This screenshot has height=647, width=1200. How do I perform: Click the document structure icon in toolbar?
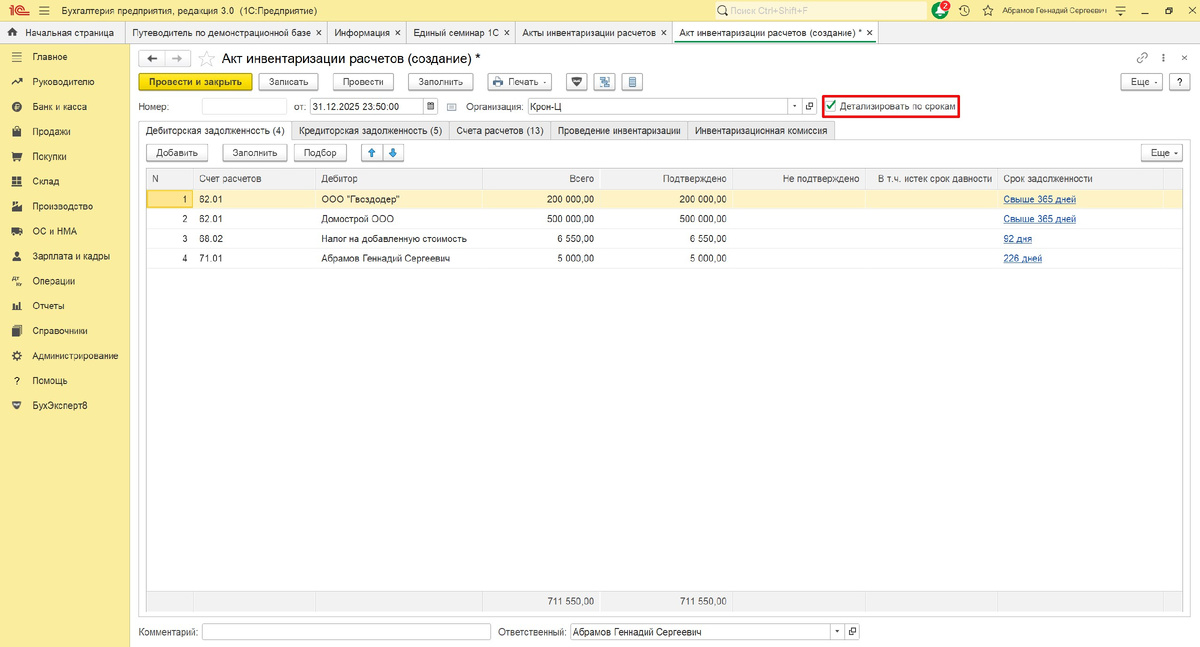(604, 82)
